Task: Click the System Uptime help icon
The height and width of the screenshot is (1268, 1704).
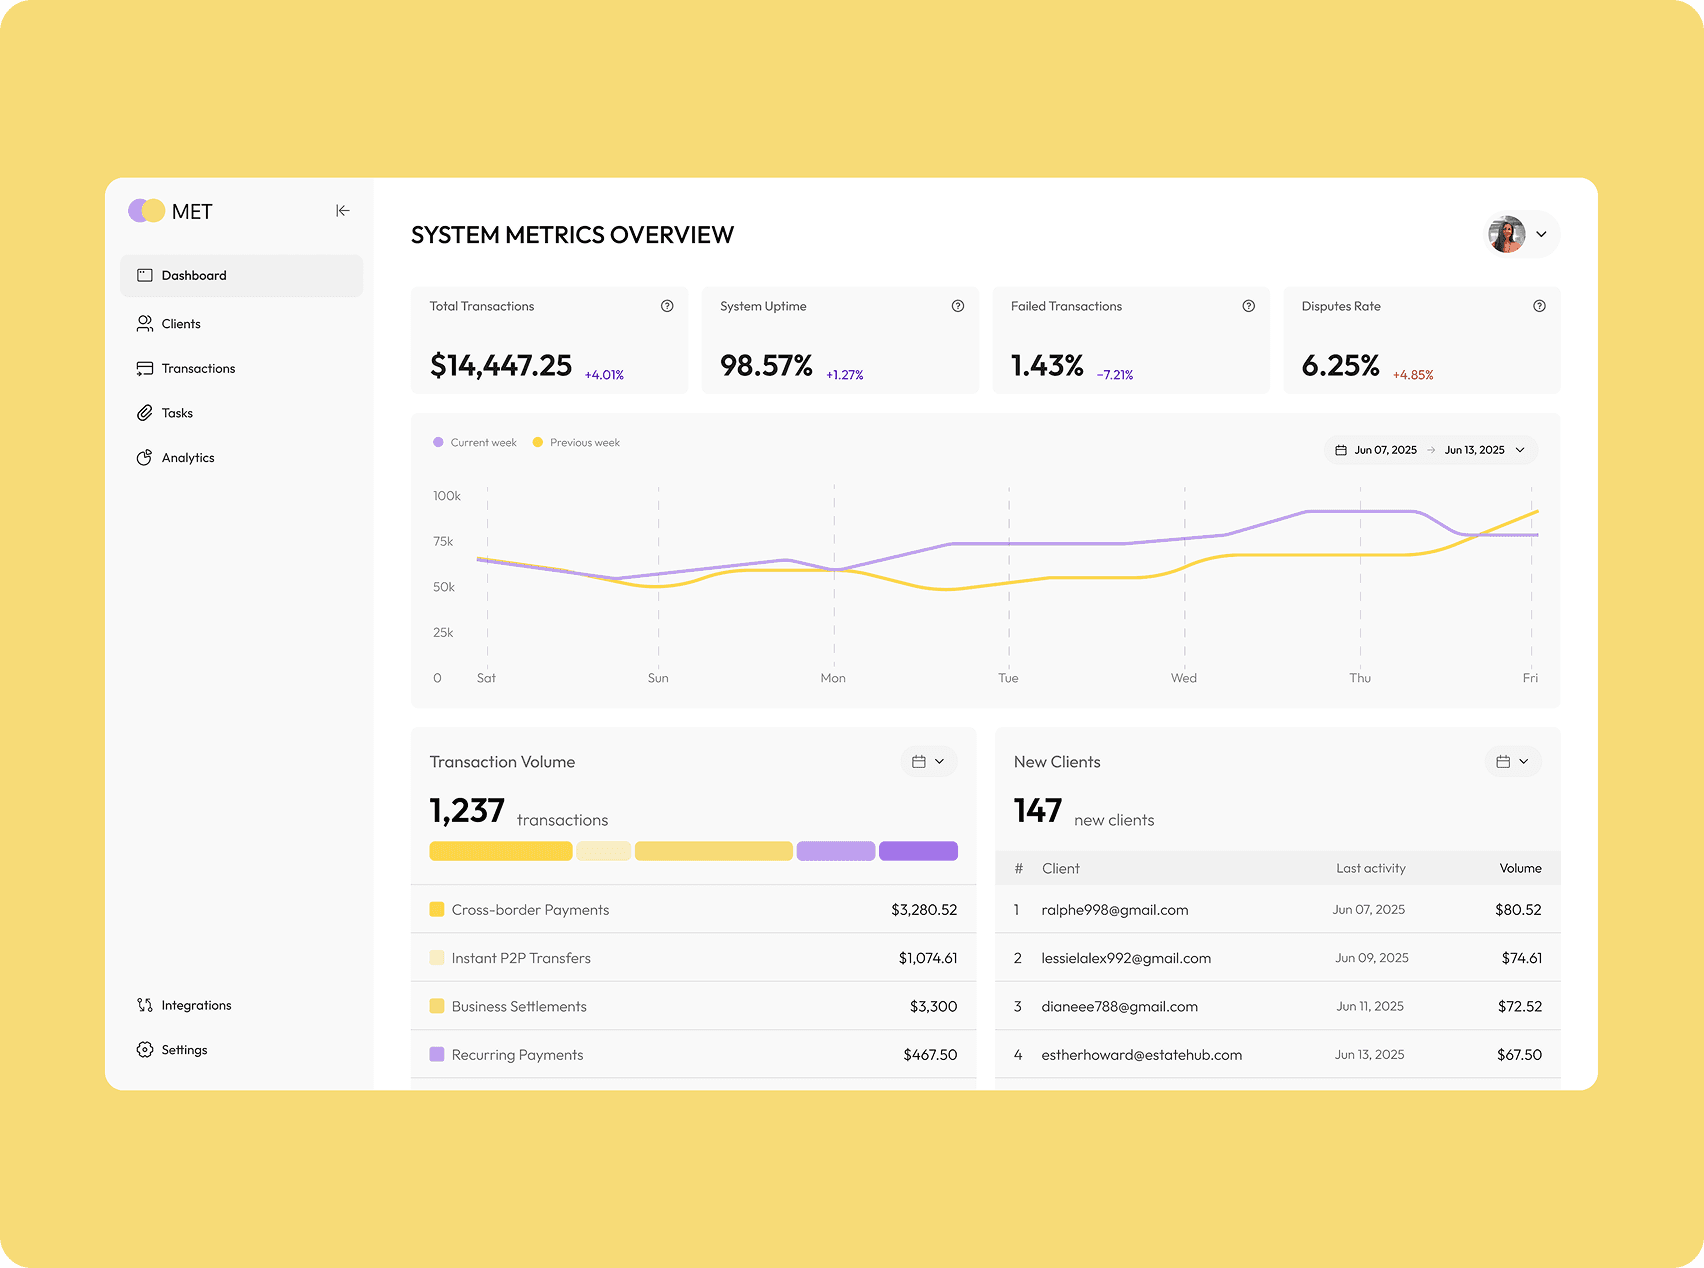Action: click(958, 306)
